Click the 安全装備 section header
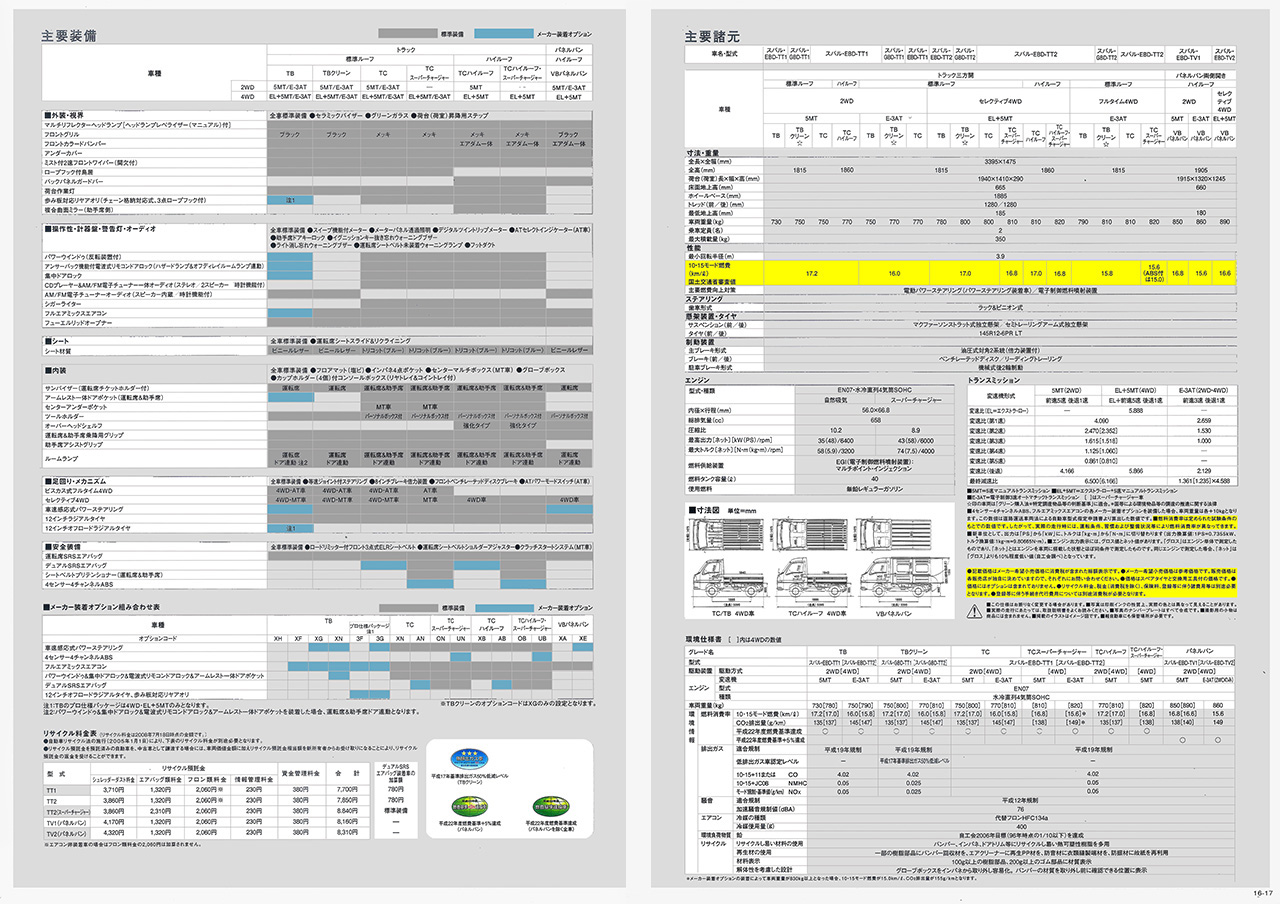 (65, 545)
